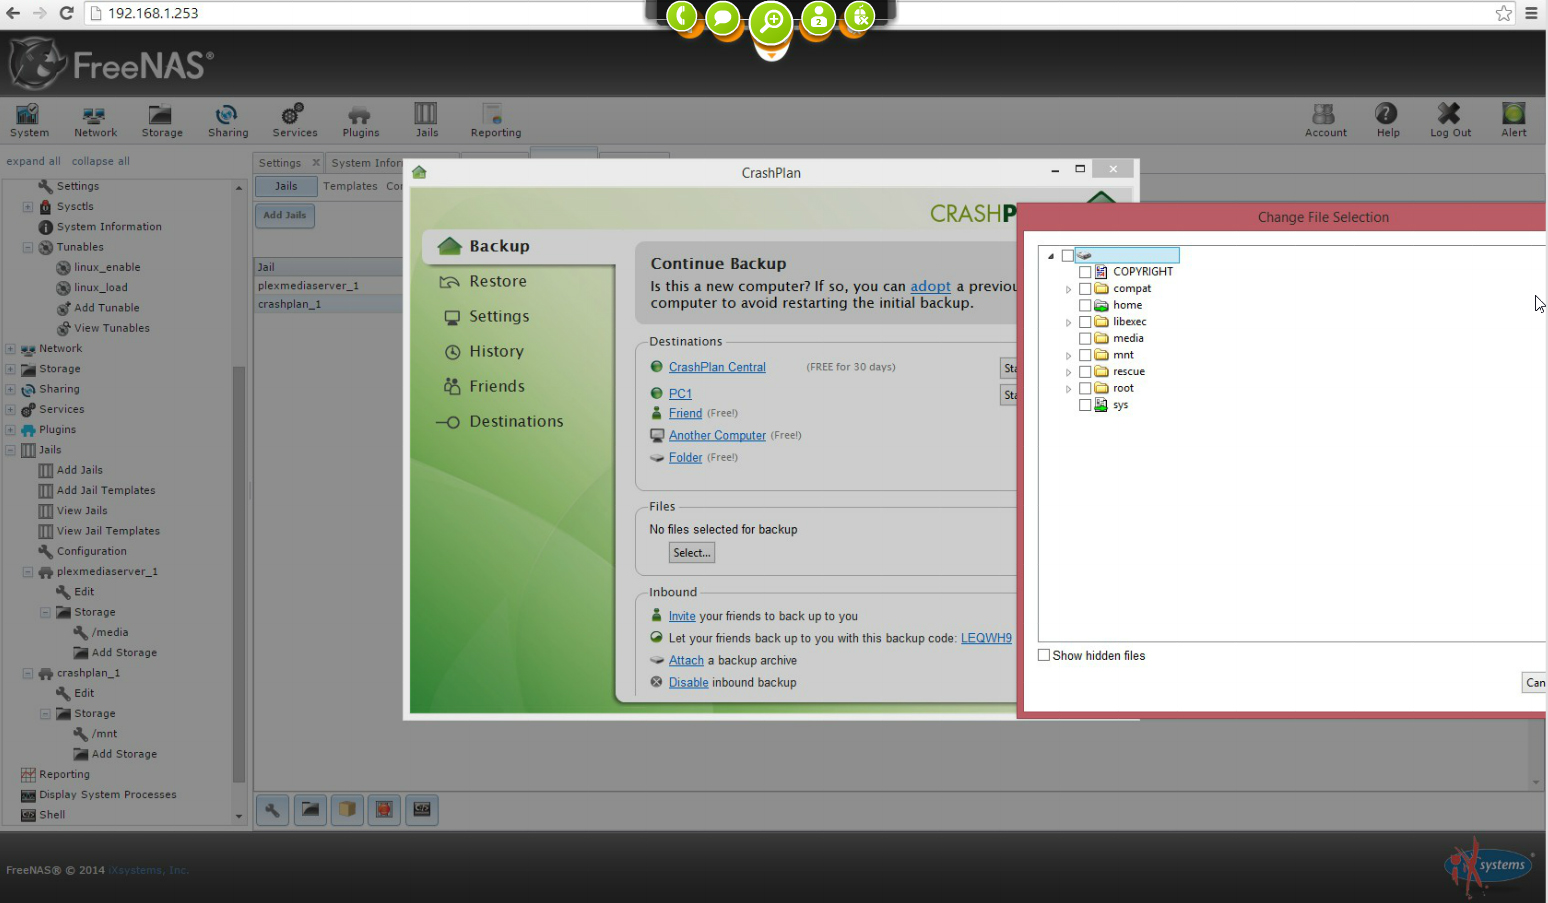Screen dimensions: 1548x903
Task: Click the phone overlay icon
Action: (x=683, y=17)
